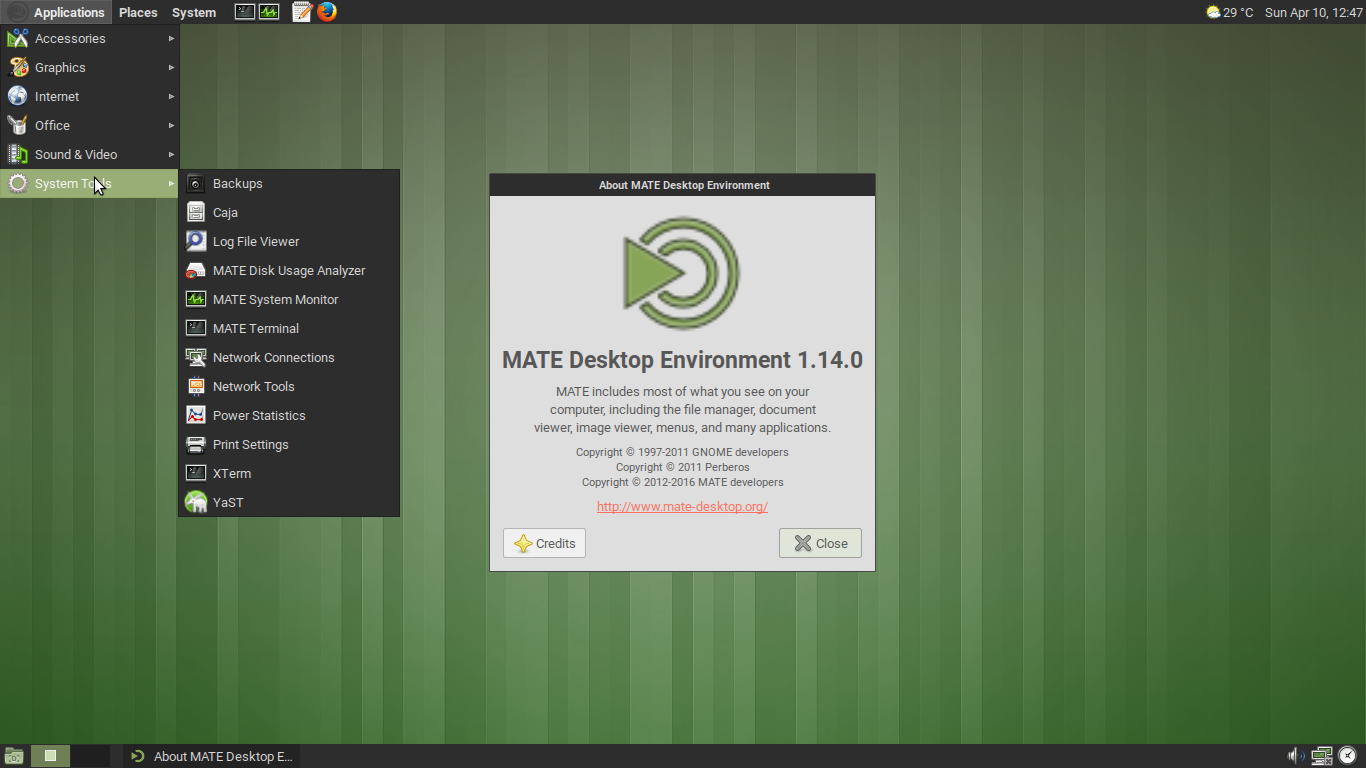Click the line Copyright © 2012-2016 MATE developers
The image size is (1366, 768).
[682, 482]
